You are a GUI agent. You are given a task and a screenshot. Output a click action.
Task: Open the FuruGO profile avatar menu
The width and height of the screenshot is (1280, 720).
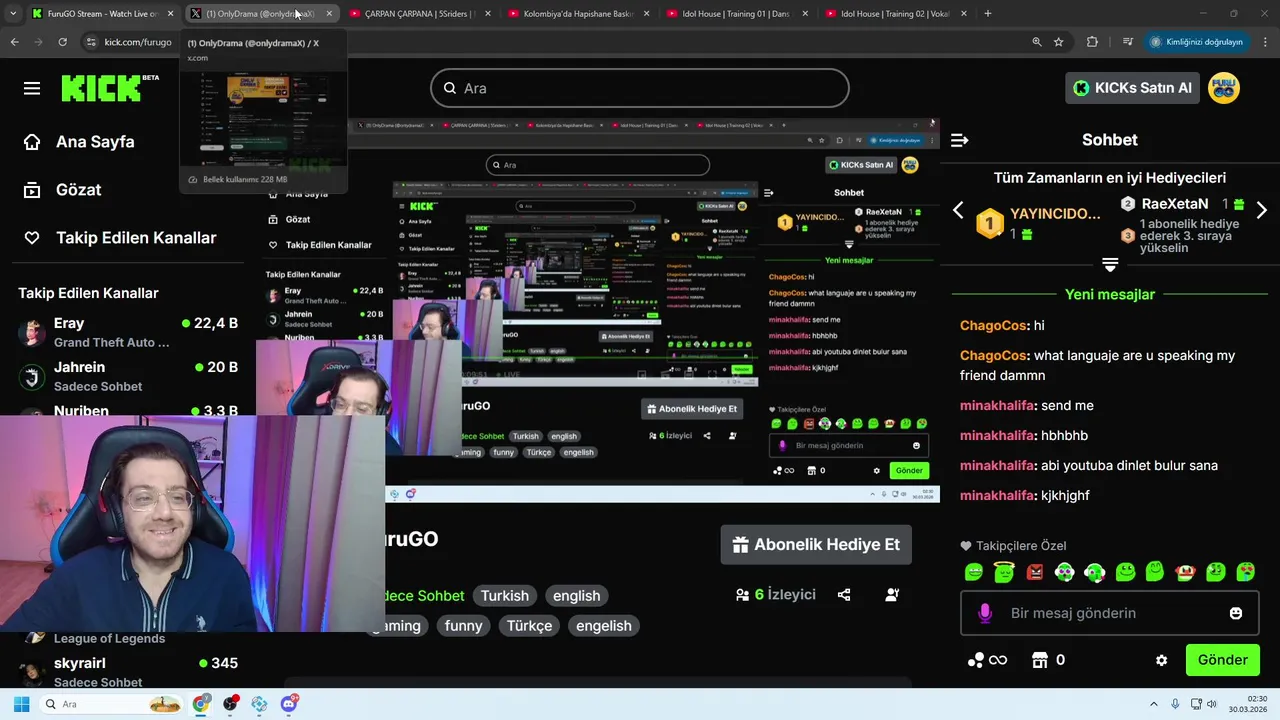pyautogui.click(x=1224, y=88)
